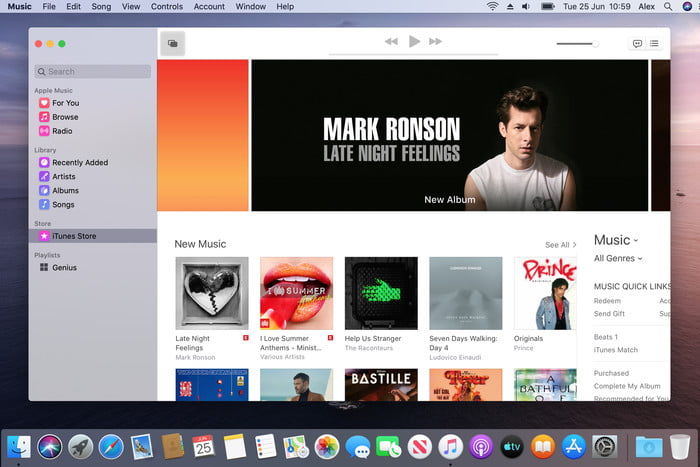Open Songs in the Library

pos(57,204)
